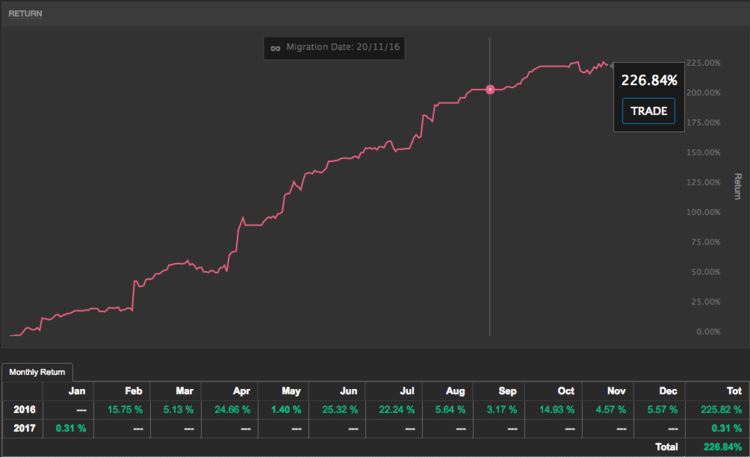Click the 2016 Apr value 24.66 %
The height and width of the screenshot is (457, 750).
[x=232, y=410]
